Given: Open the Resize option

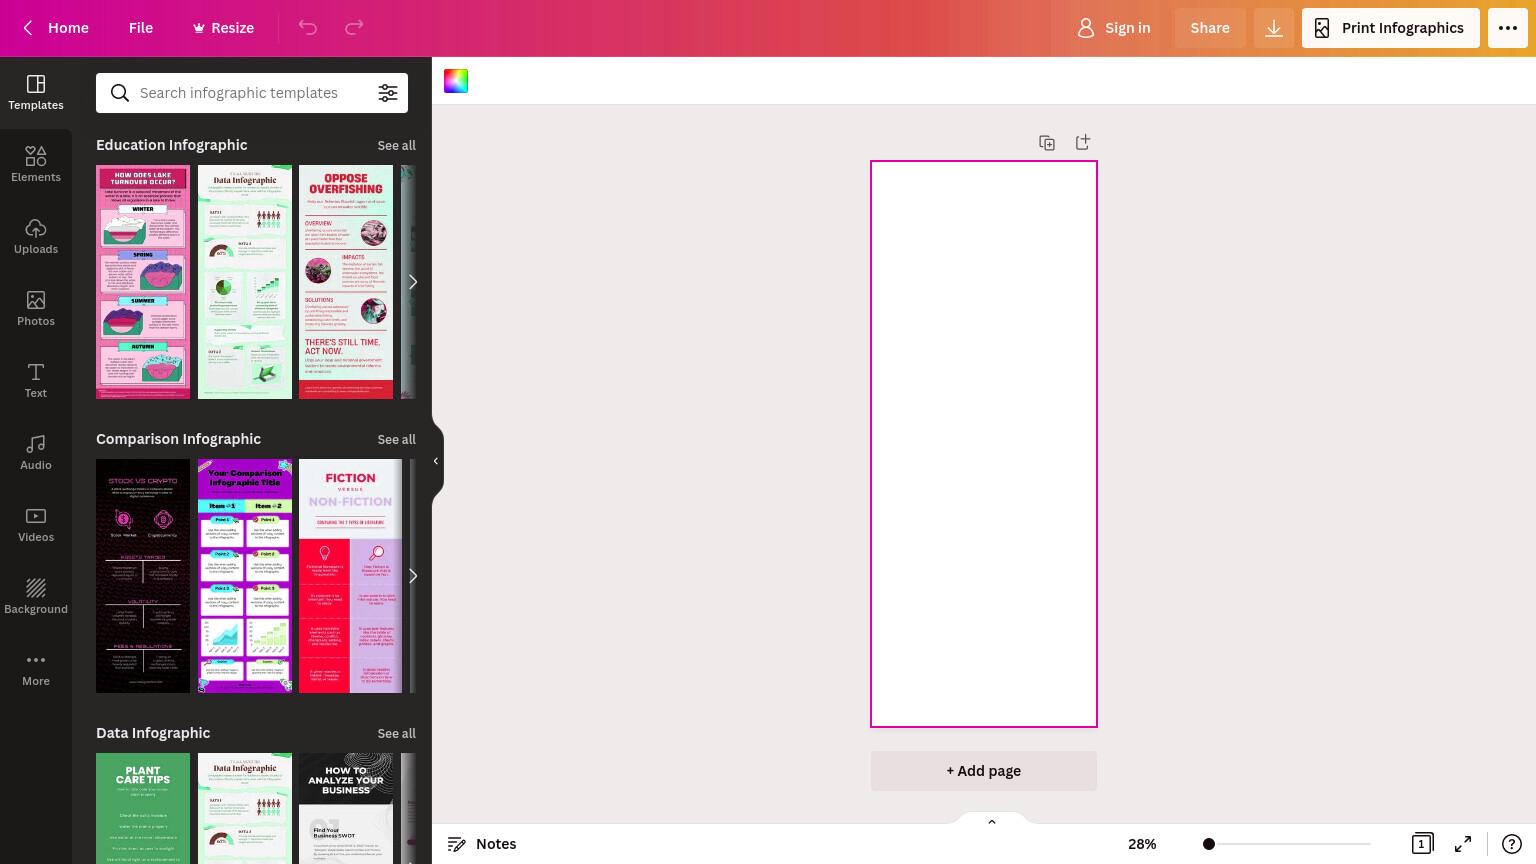Looking at the screenshot, I should tap(223, 28).
